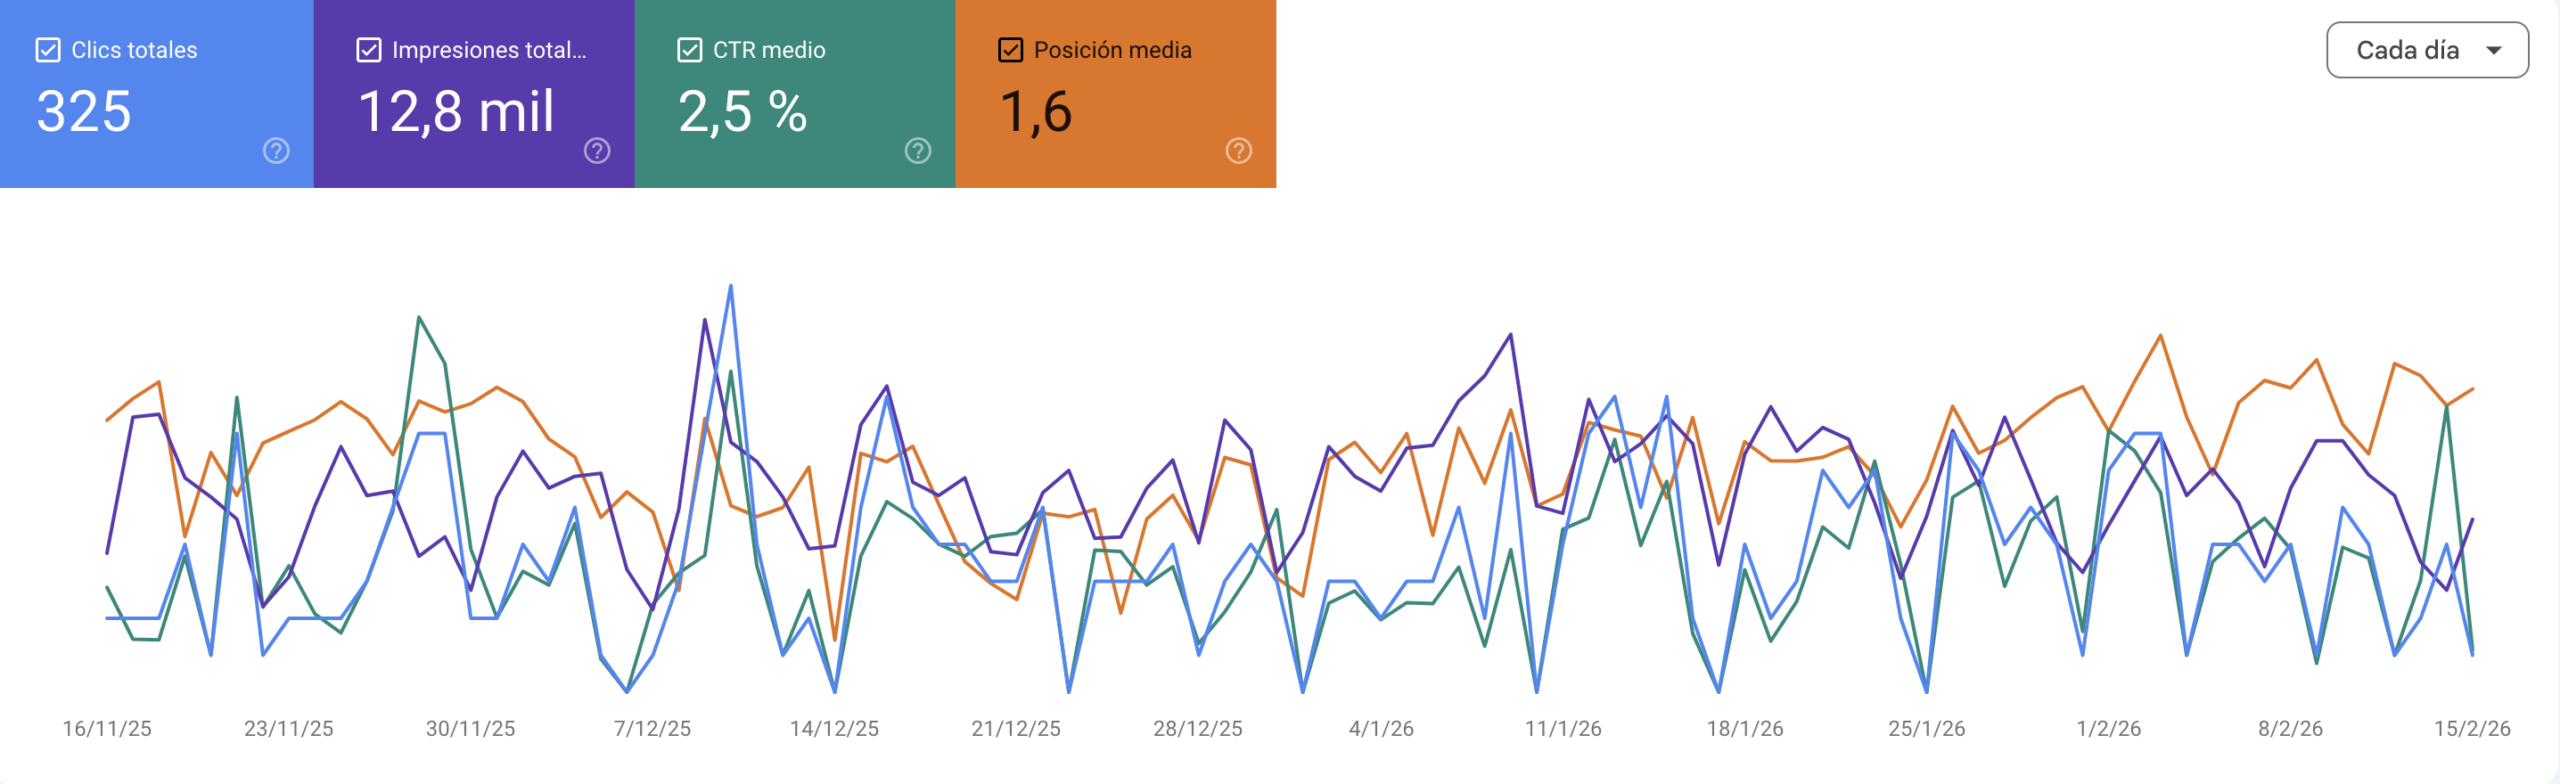Viewport: 2560px width, 784px height.
Task: Click the Posición media label text
Action: (x=1113, y=50)
